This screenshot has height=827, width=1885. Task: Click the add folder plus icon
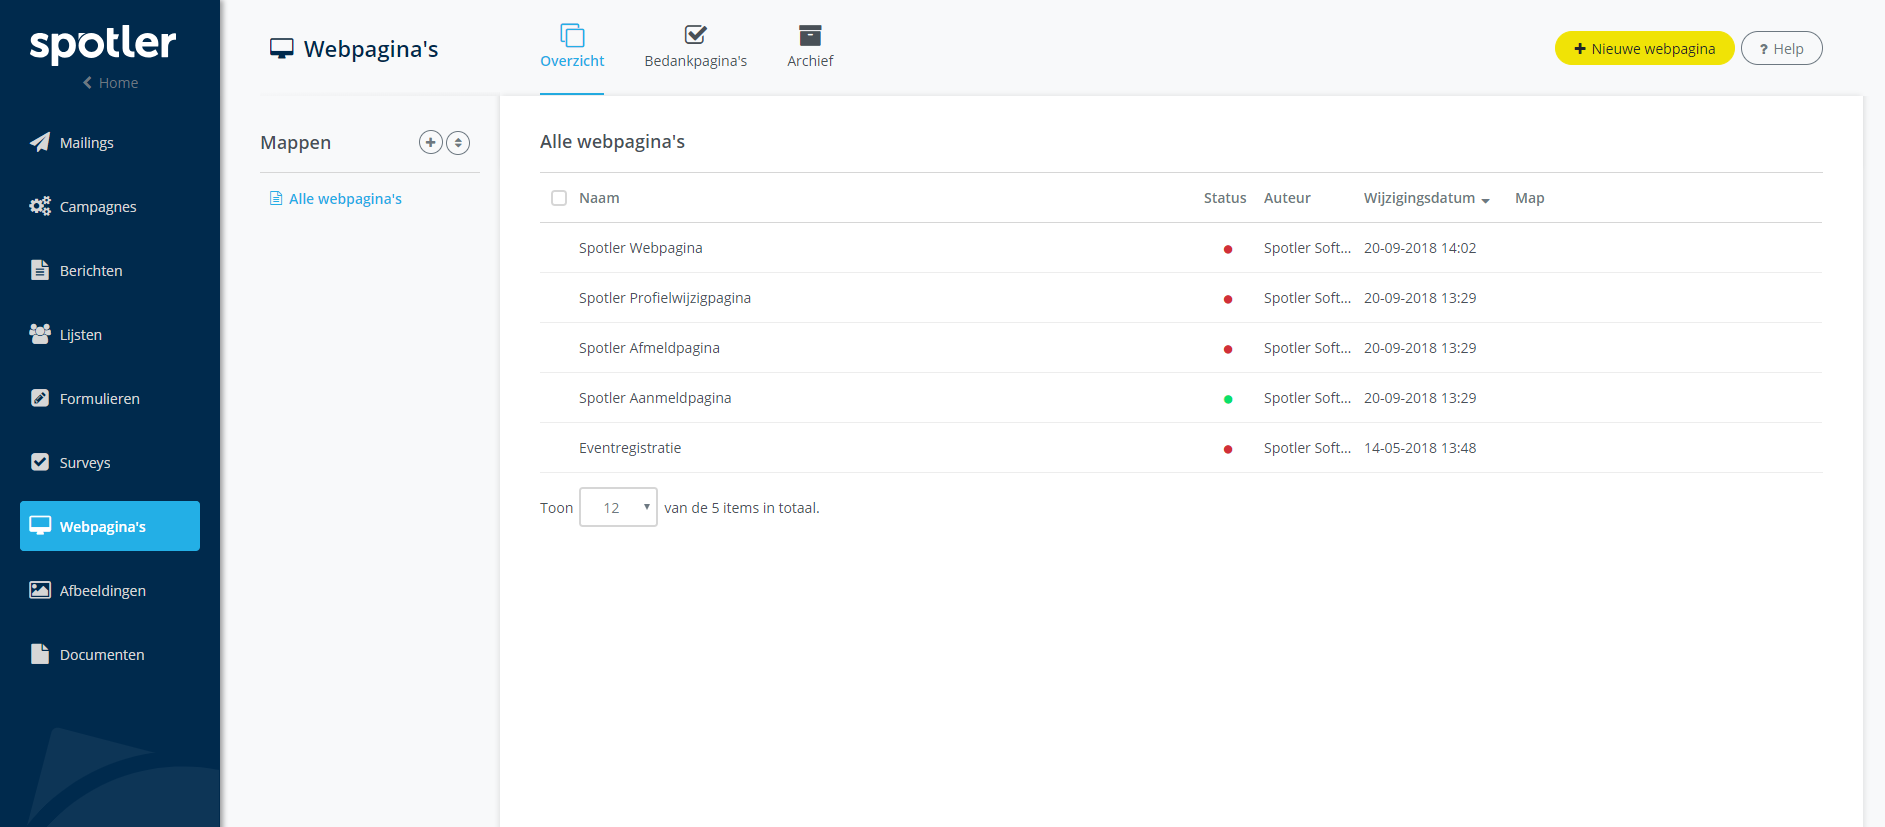[430, 142]
